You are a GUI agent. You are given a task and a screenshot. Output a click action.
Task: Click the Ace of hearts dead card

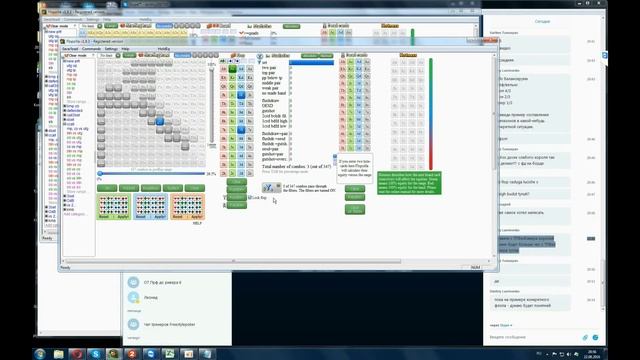pos(343,62)
